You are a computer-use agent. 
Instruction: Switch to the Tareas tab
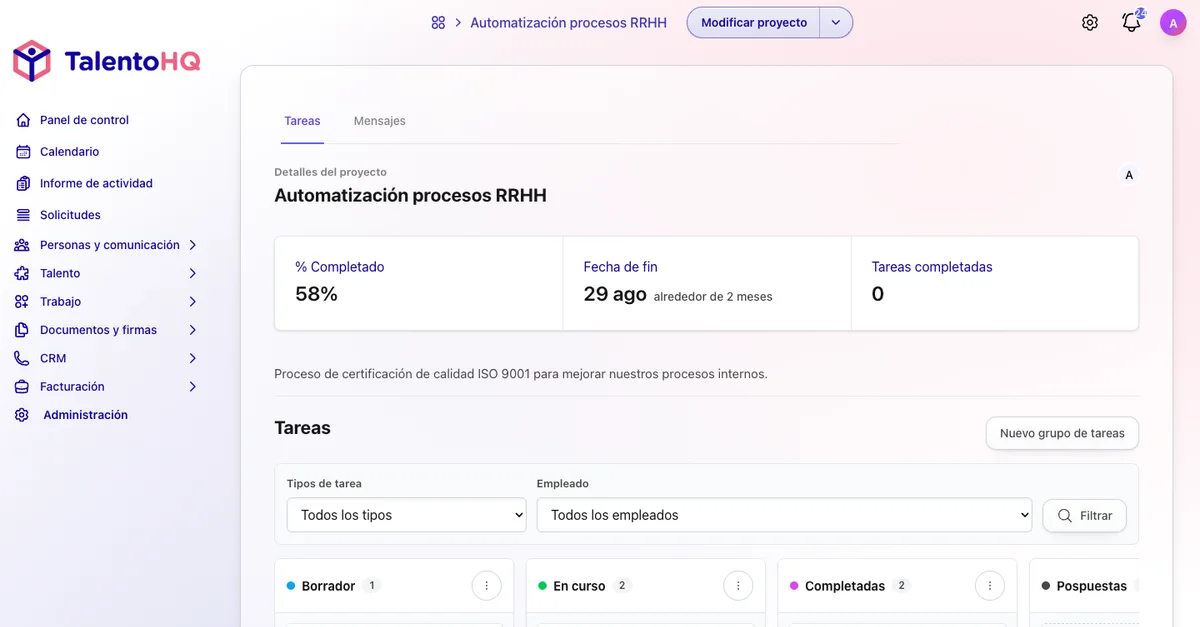(302, 121)
